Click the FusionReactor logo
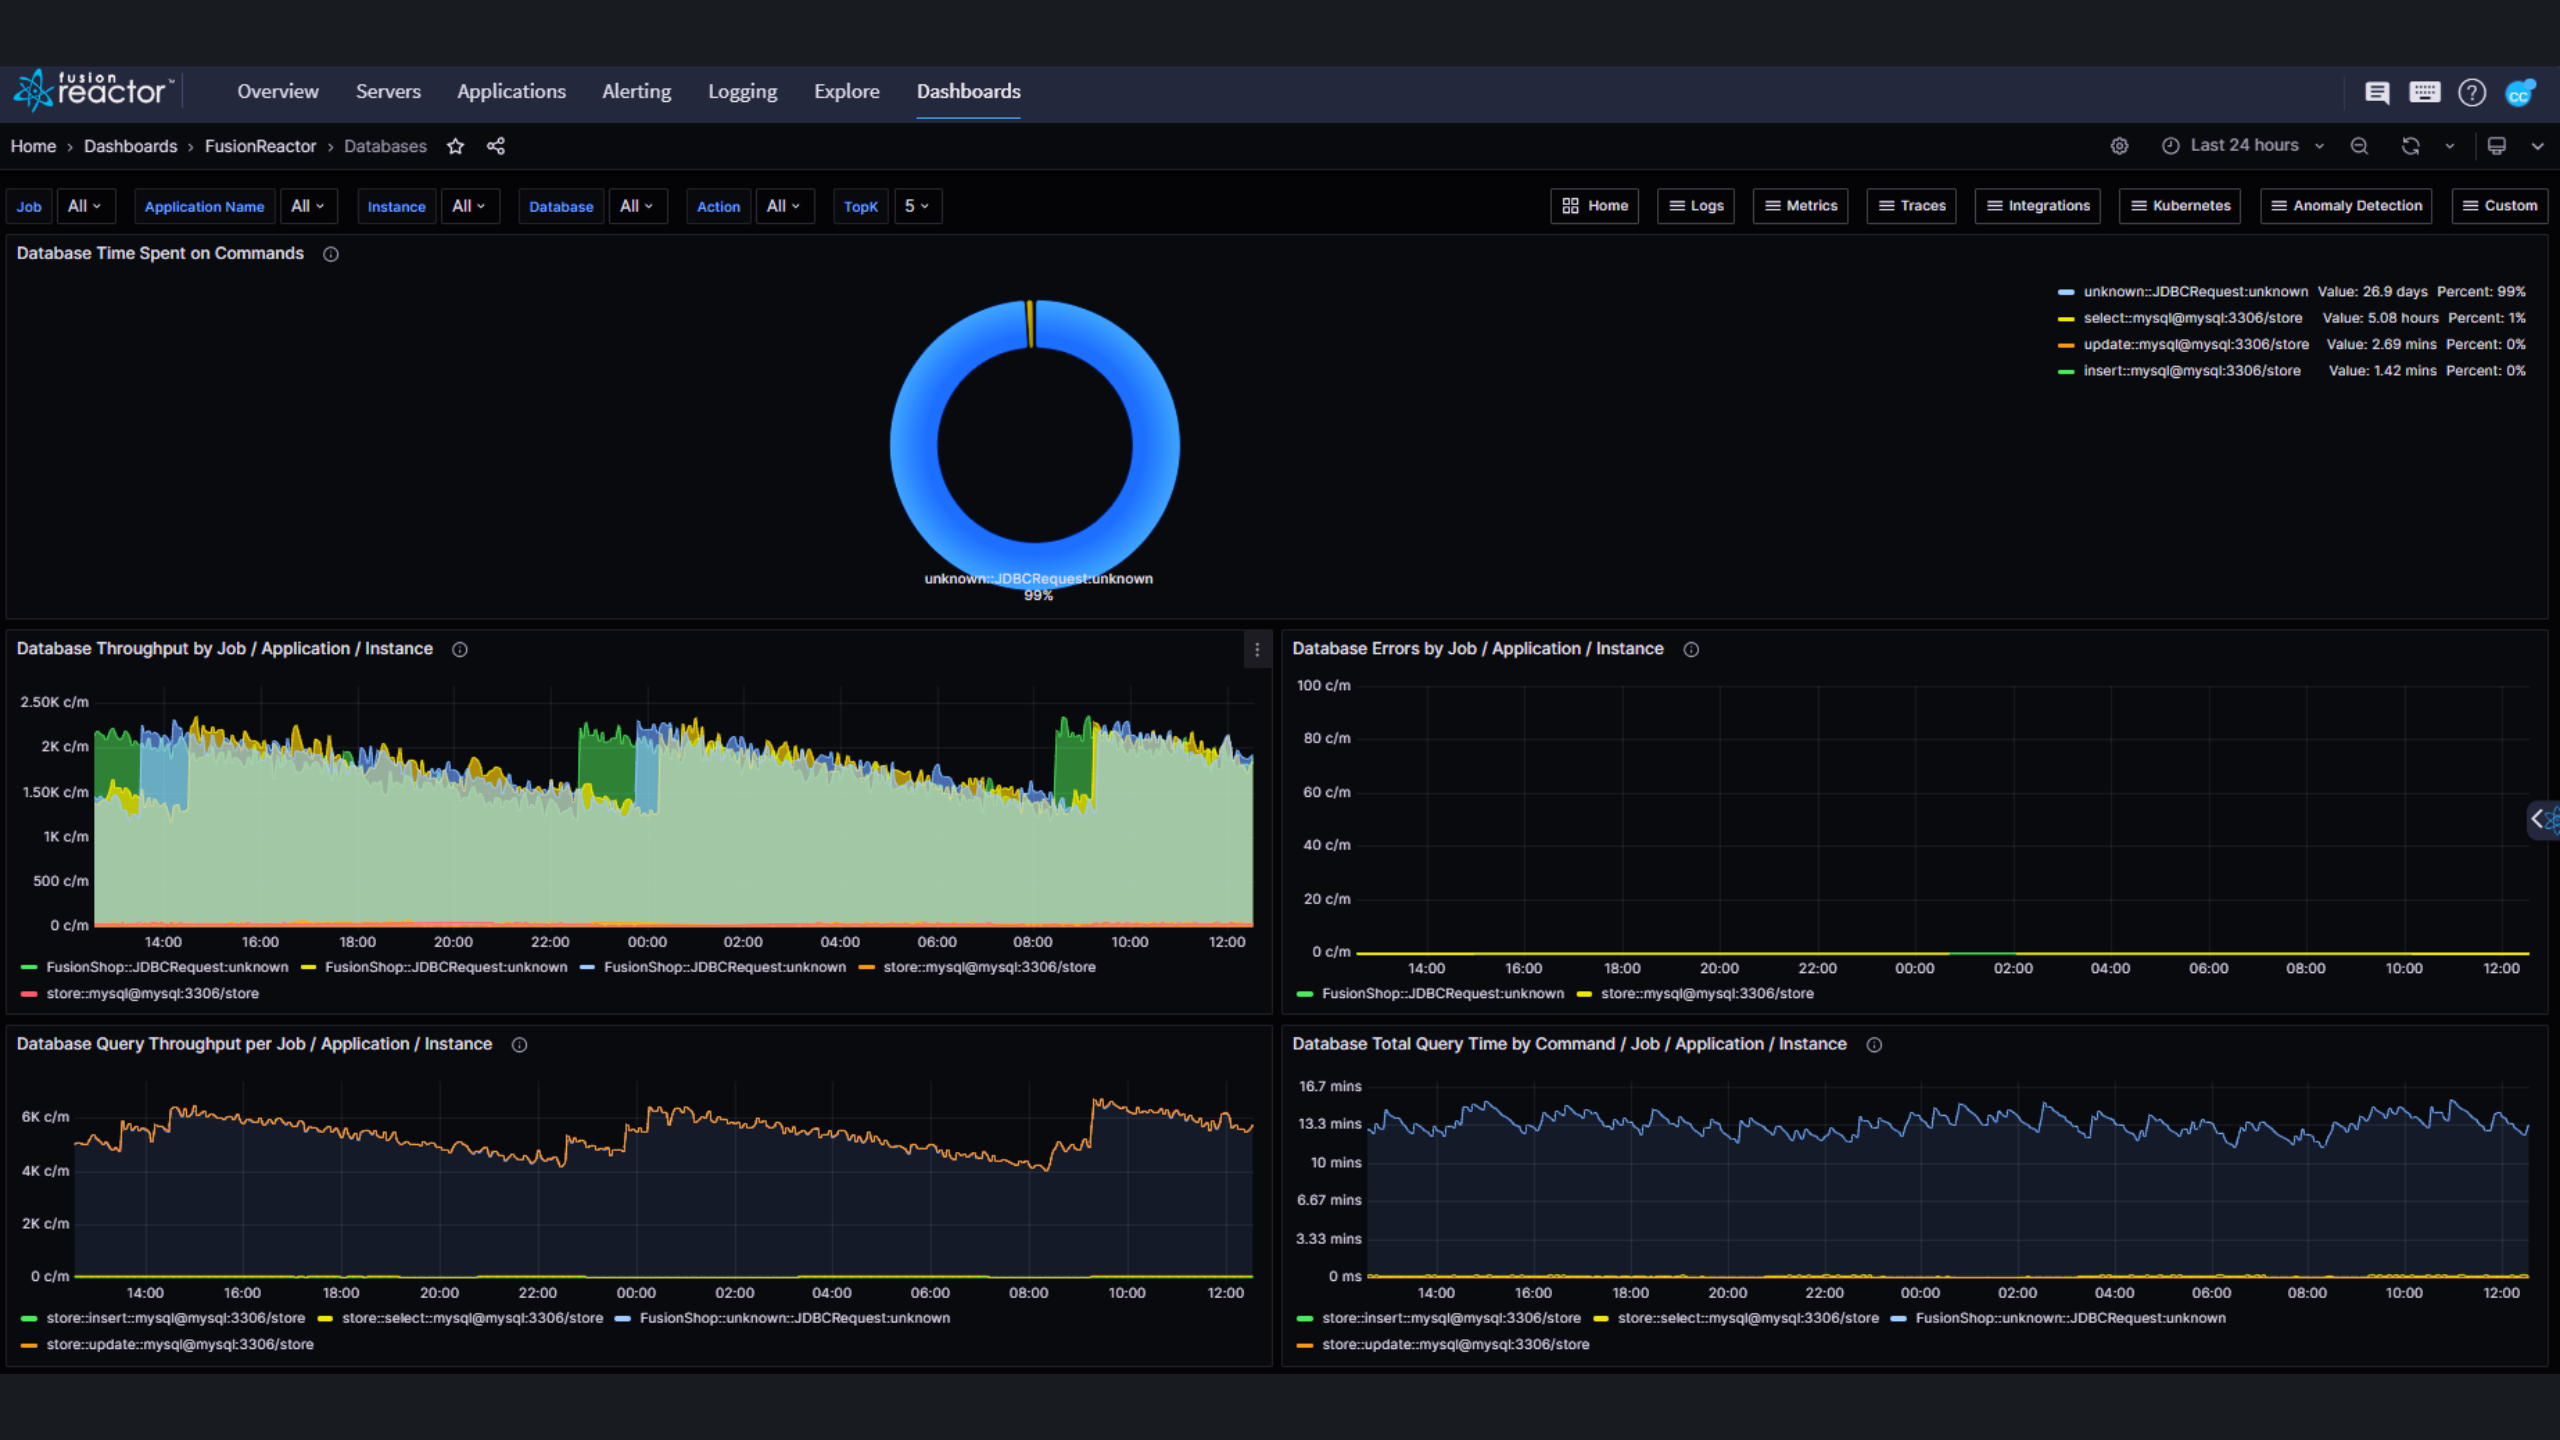Viewport: 2560px width, 1440px height. pos(94,90)
